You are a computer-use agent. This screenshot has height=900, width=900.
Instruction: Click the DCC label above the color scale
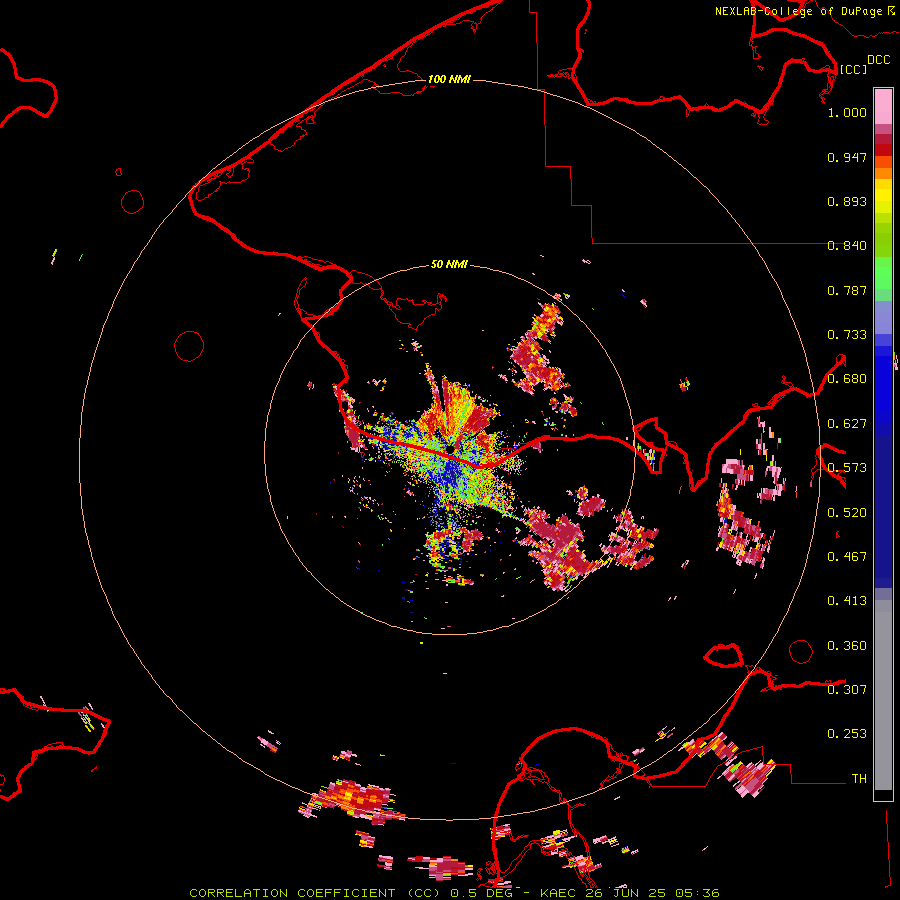tap(878, 59)
